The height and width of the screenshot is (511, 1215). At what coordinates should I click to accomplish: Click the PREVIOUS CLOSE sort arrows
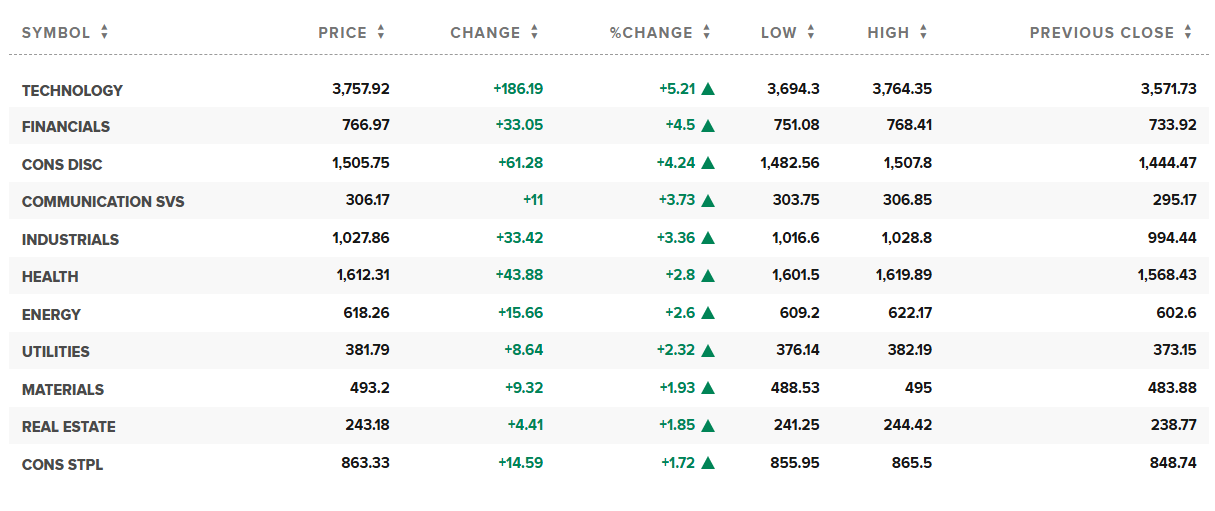tap(1188, 33)
